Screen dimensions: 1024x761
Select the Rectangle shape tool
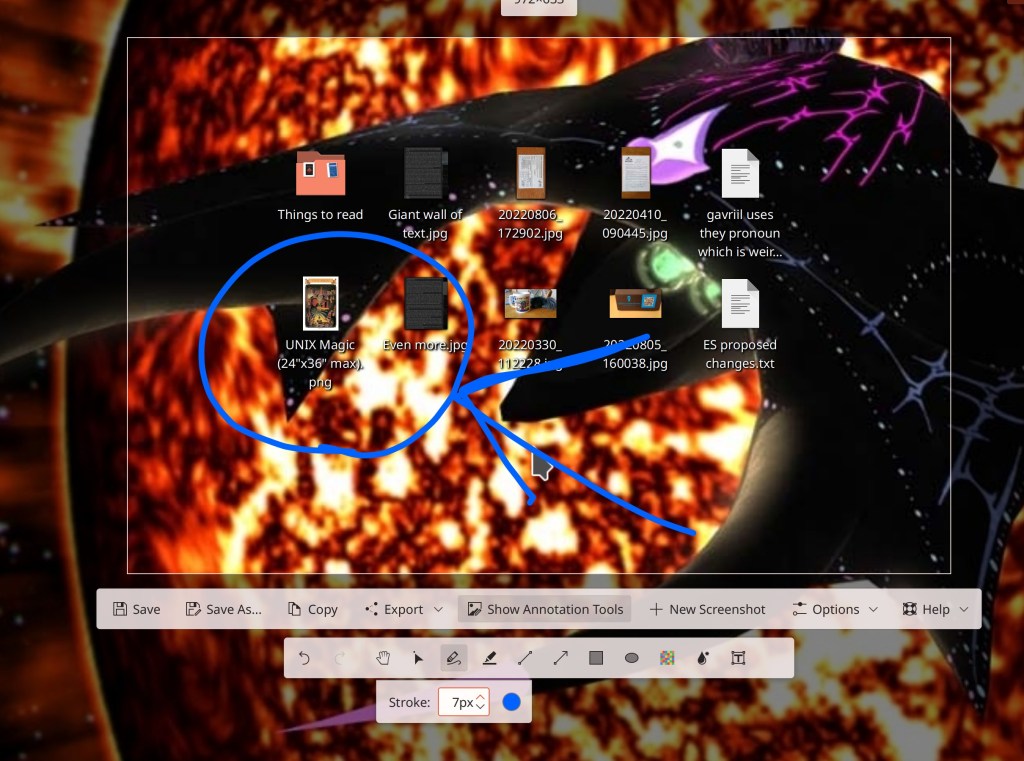pos(596,658)
